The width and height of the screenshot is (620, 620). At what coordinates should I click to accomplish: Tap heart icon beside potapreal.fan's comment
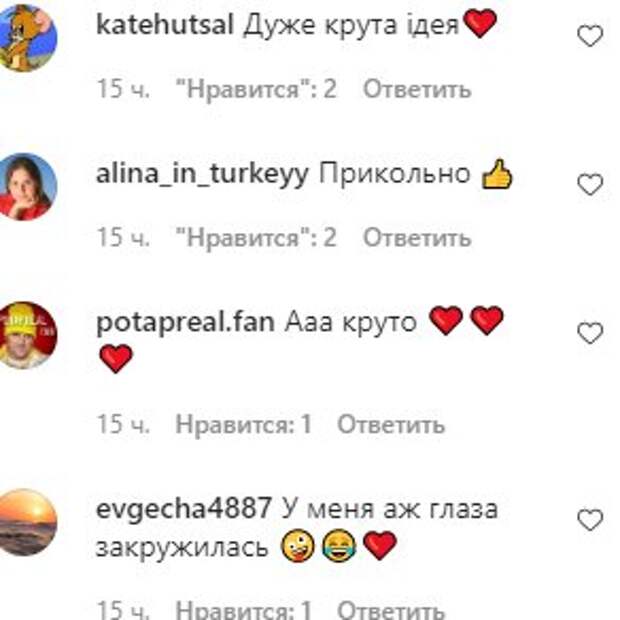pos(590,333)
